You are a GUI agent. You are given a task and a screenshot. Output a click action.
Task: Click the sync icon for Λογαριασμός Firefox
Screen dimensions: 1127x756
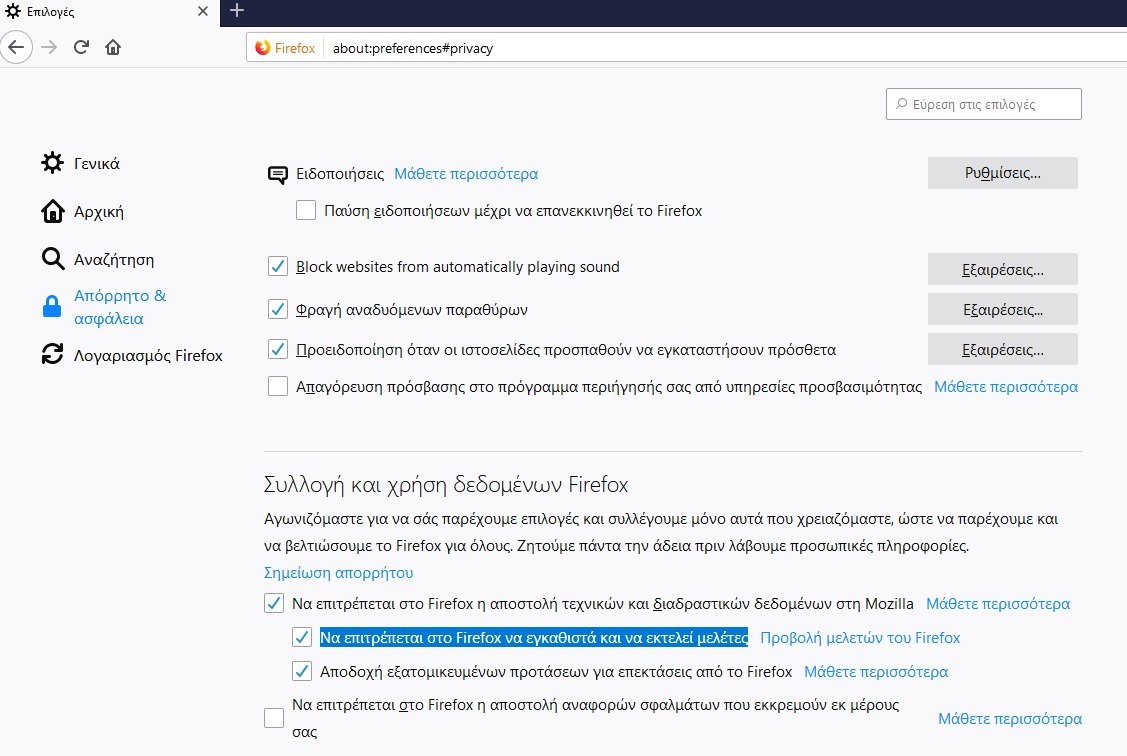52,354
